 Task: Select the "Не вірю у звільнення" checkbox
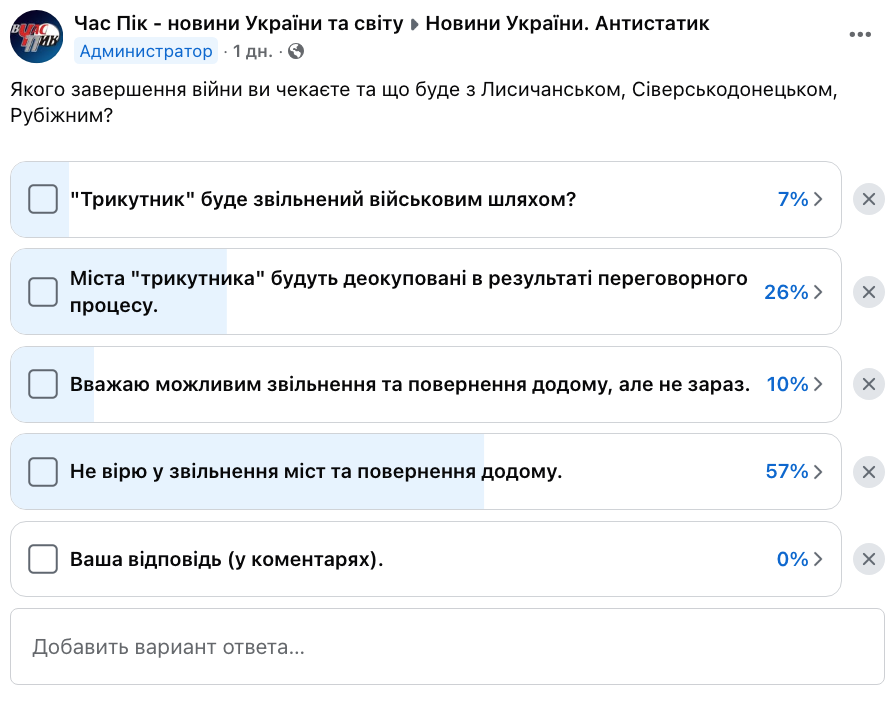click(43, 471)
